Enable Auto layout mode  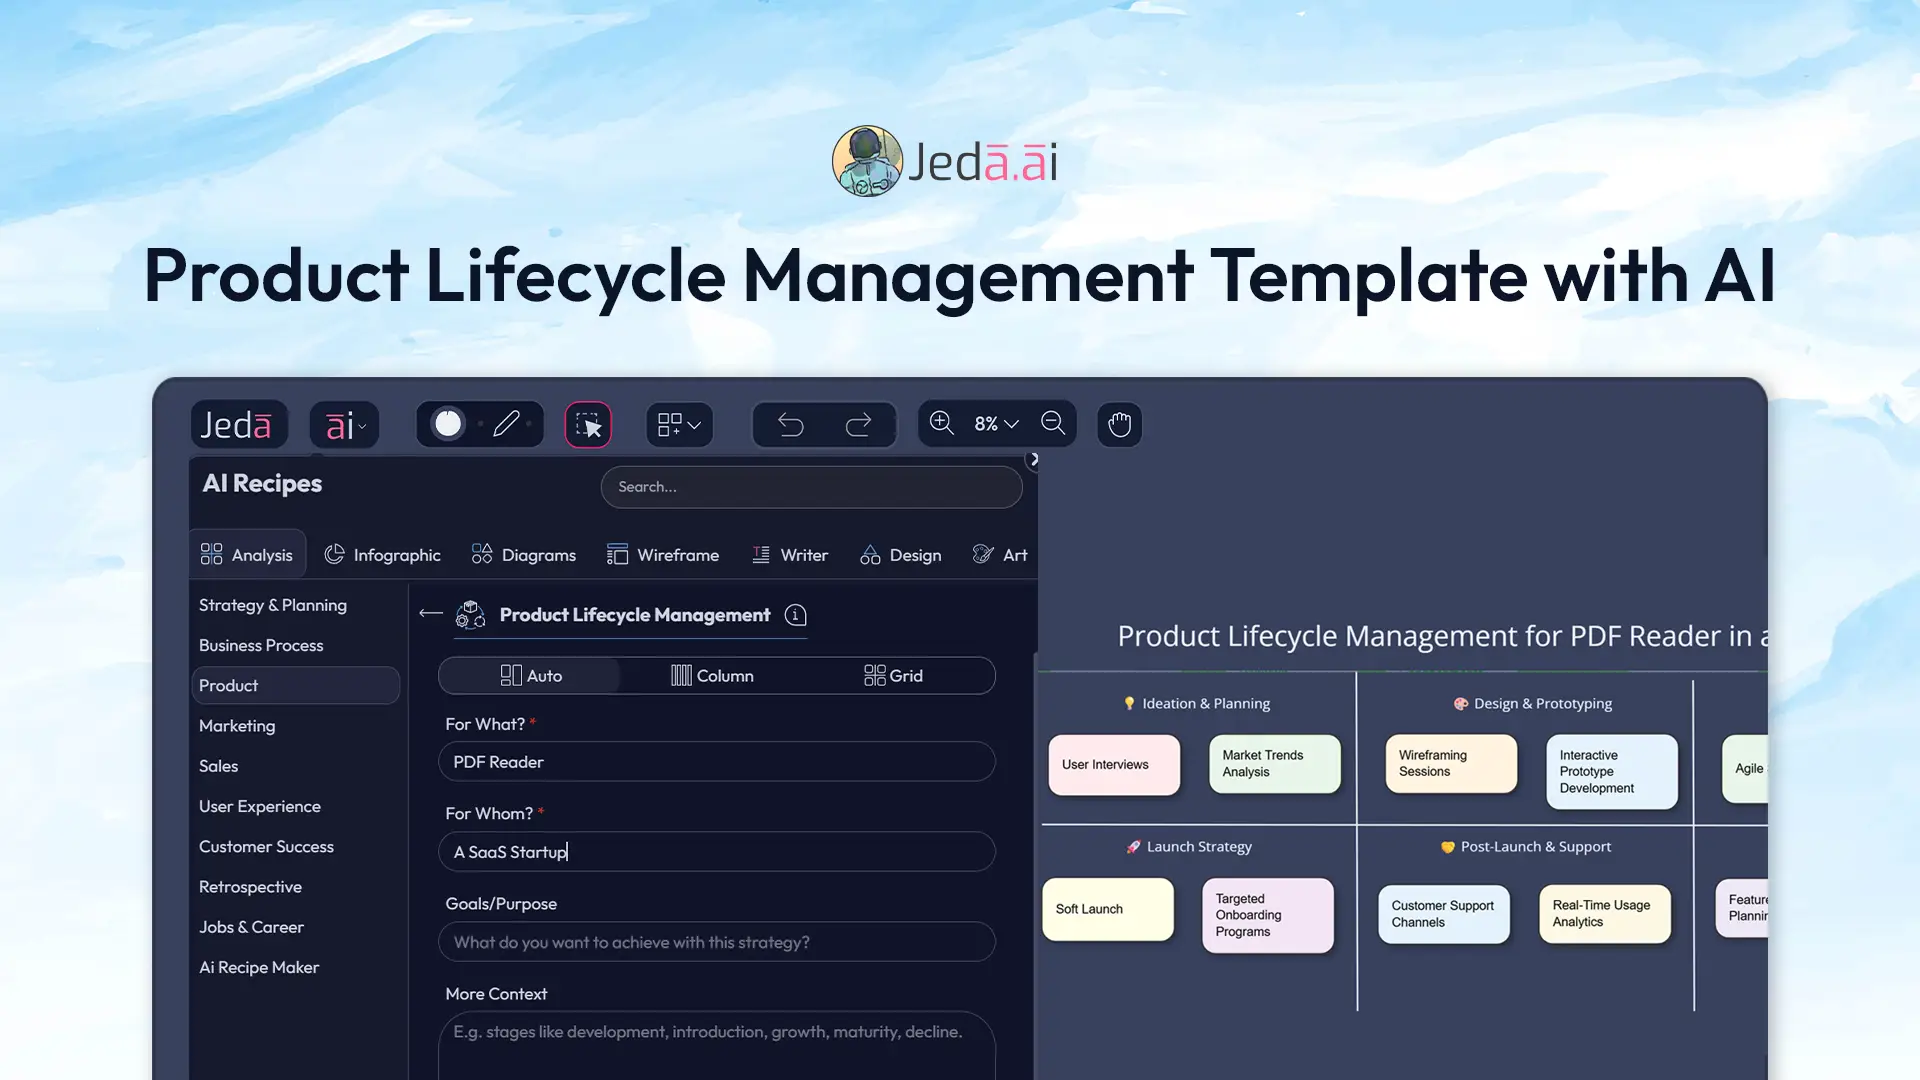pyautogui.click(x=531, y=675)
